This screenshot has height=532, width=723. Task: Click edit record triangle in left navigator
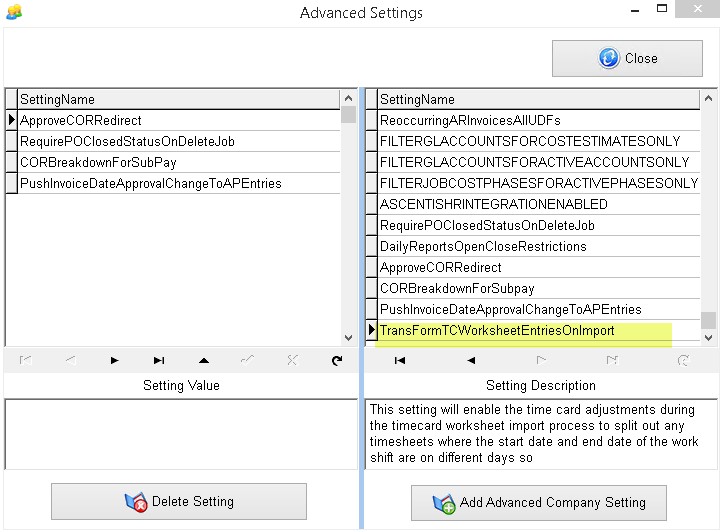click(x=204, y=361)
